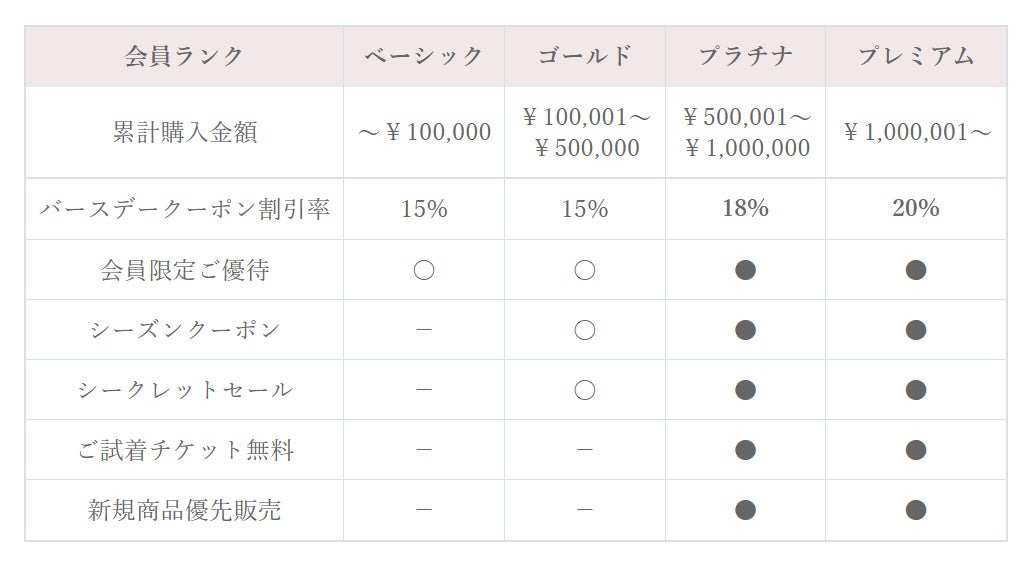Click the バースデークーポン割引率 row label
This screenshot has height=562, width=1028.
point(184,209)
